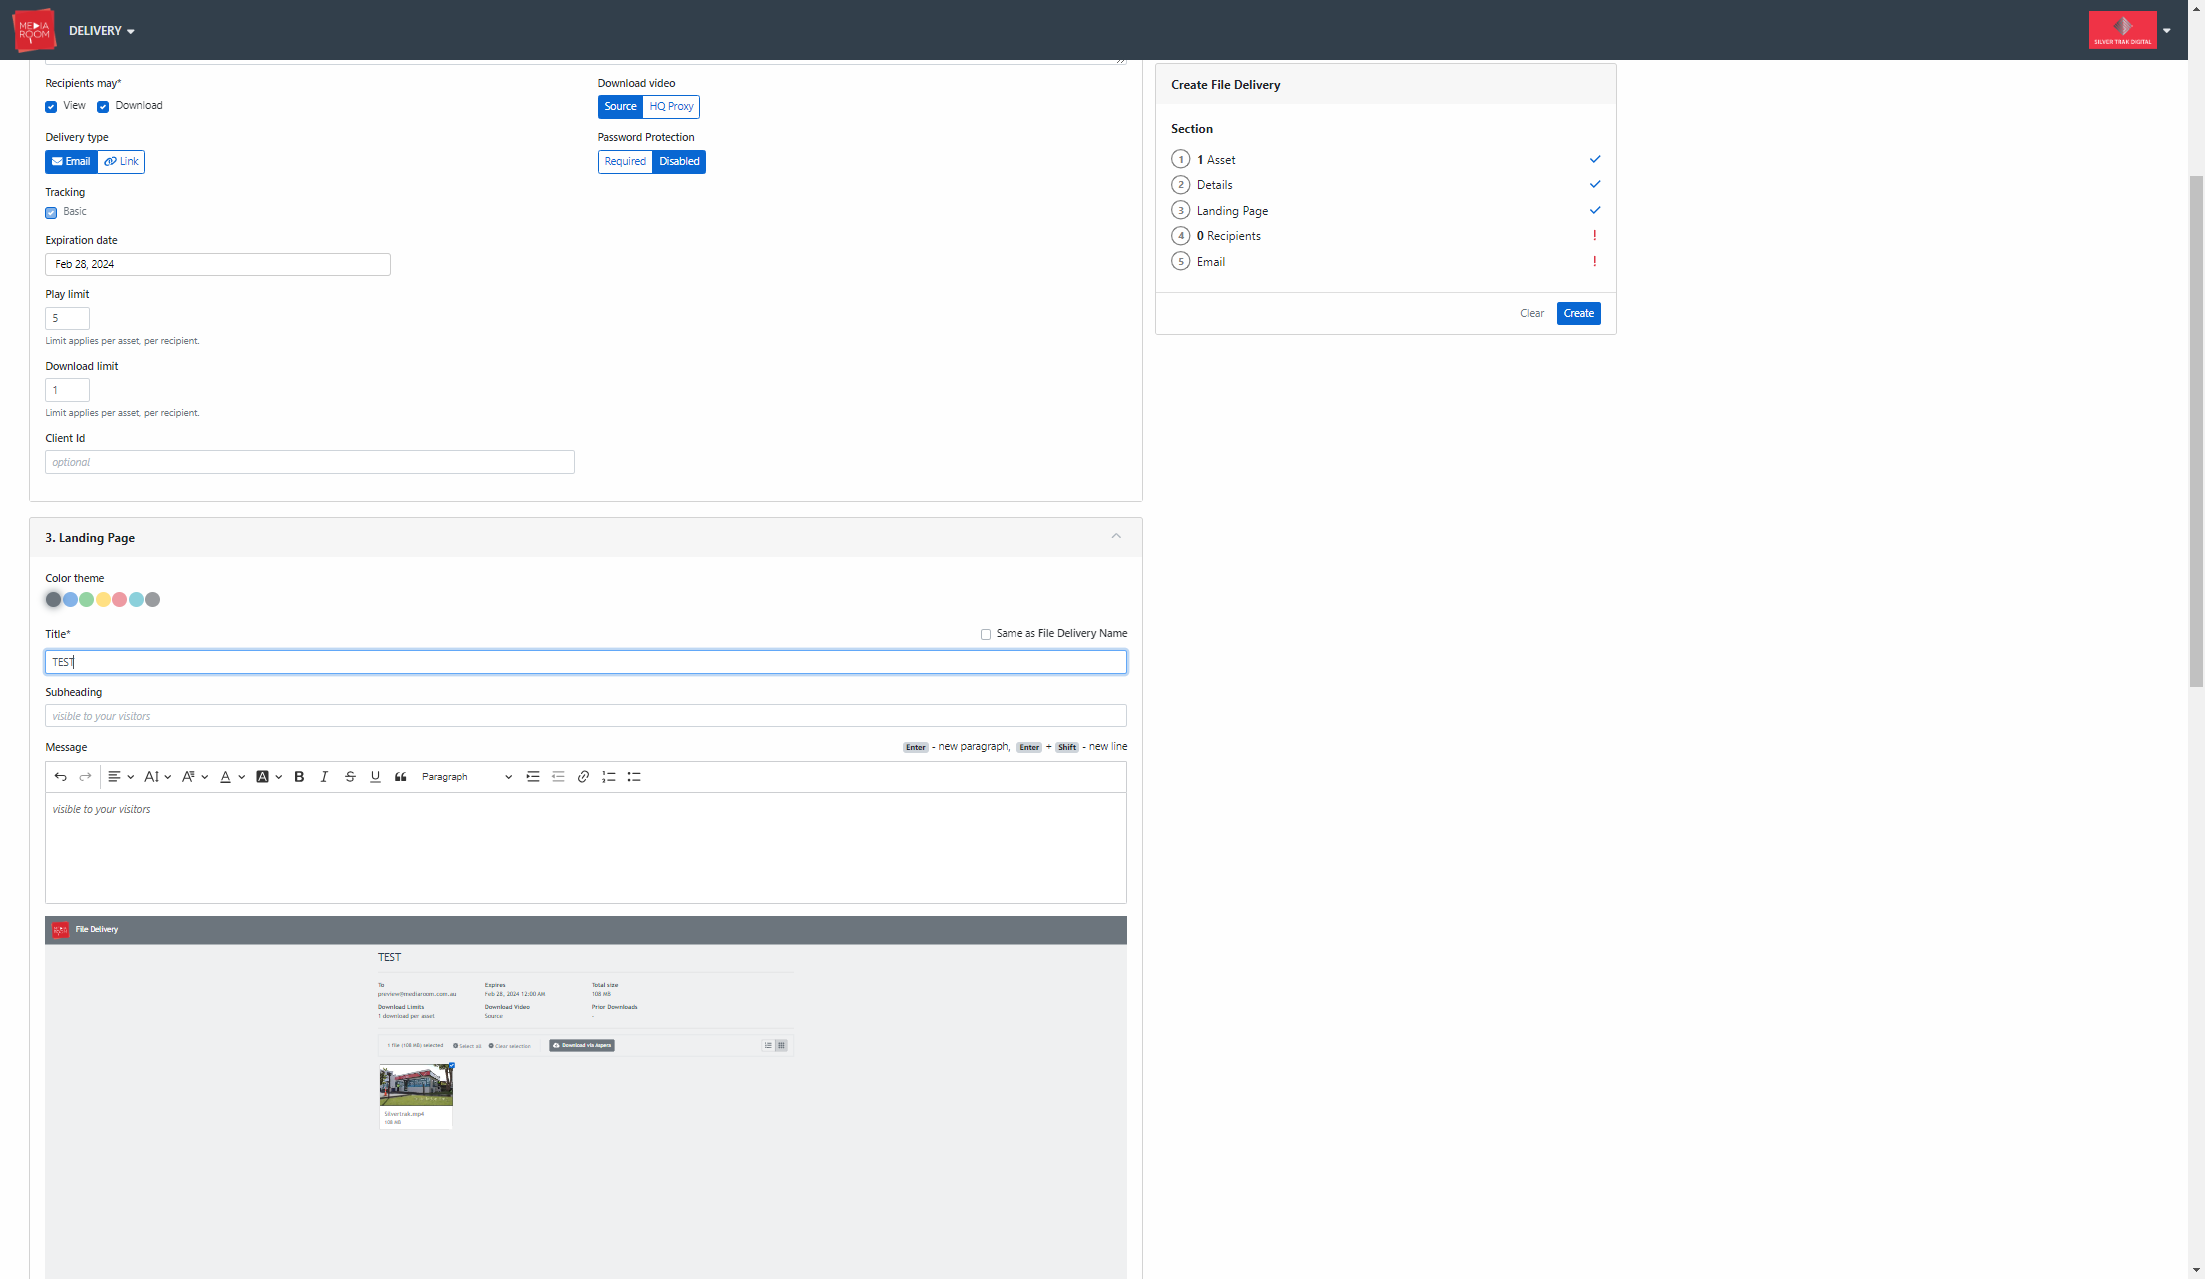Toggle bold formatting in message toolbar
This screenshot has height=1279, width=2205.
click(299, 777)
